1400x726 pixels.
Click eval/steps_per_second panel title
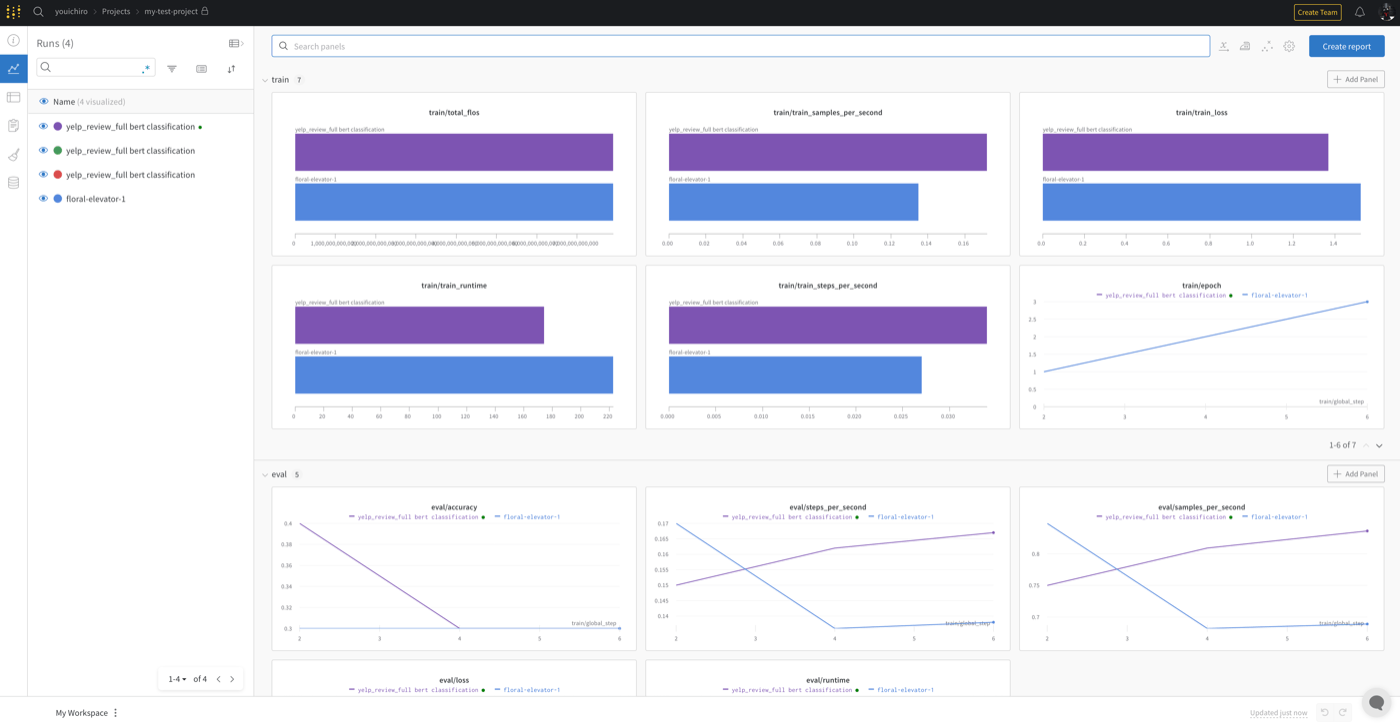828,507
